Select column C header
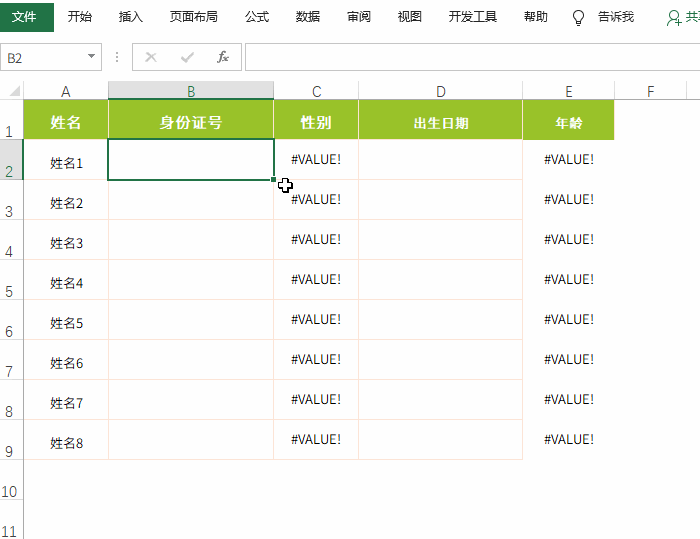 (x=316, y=91)
